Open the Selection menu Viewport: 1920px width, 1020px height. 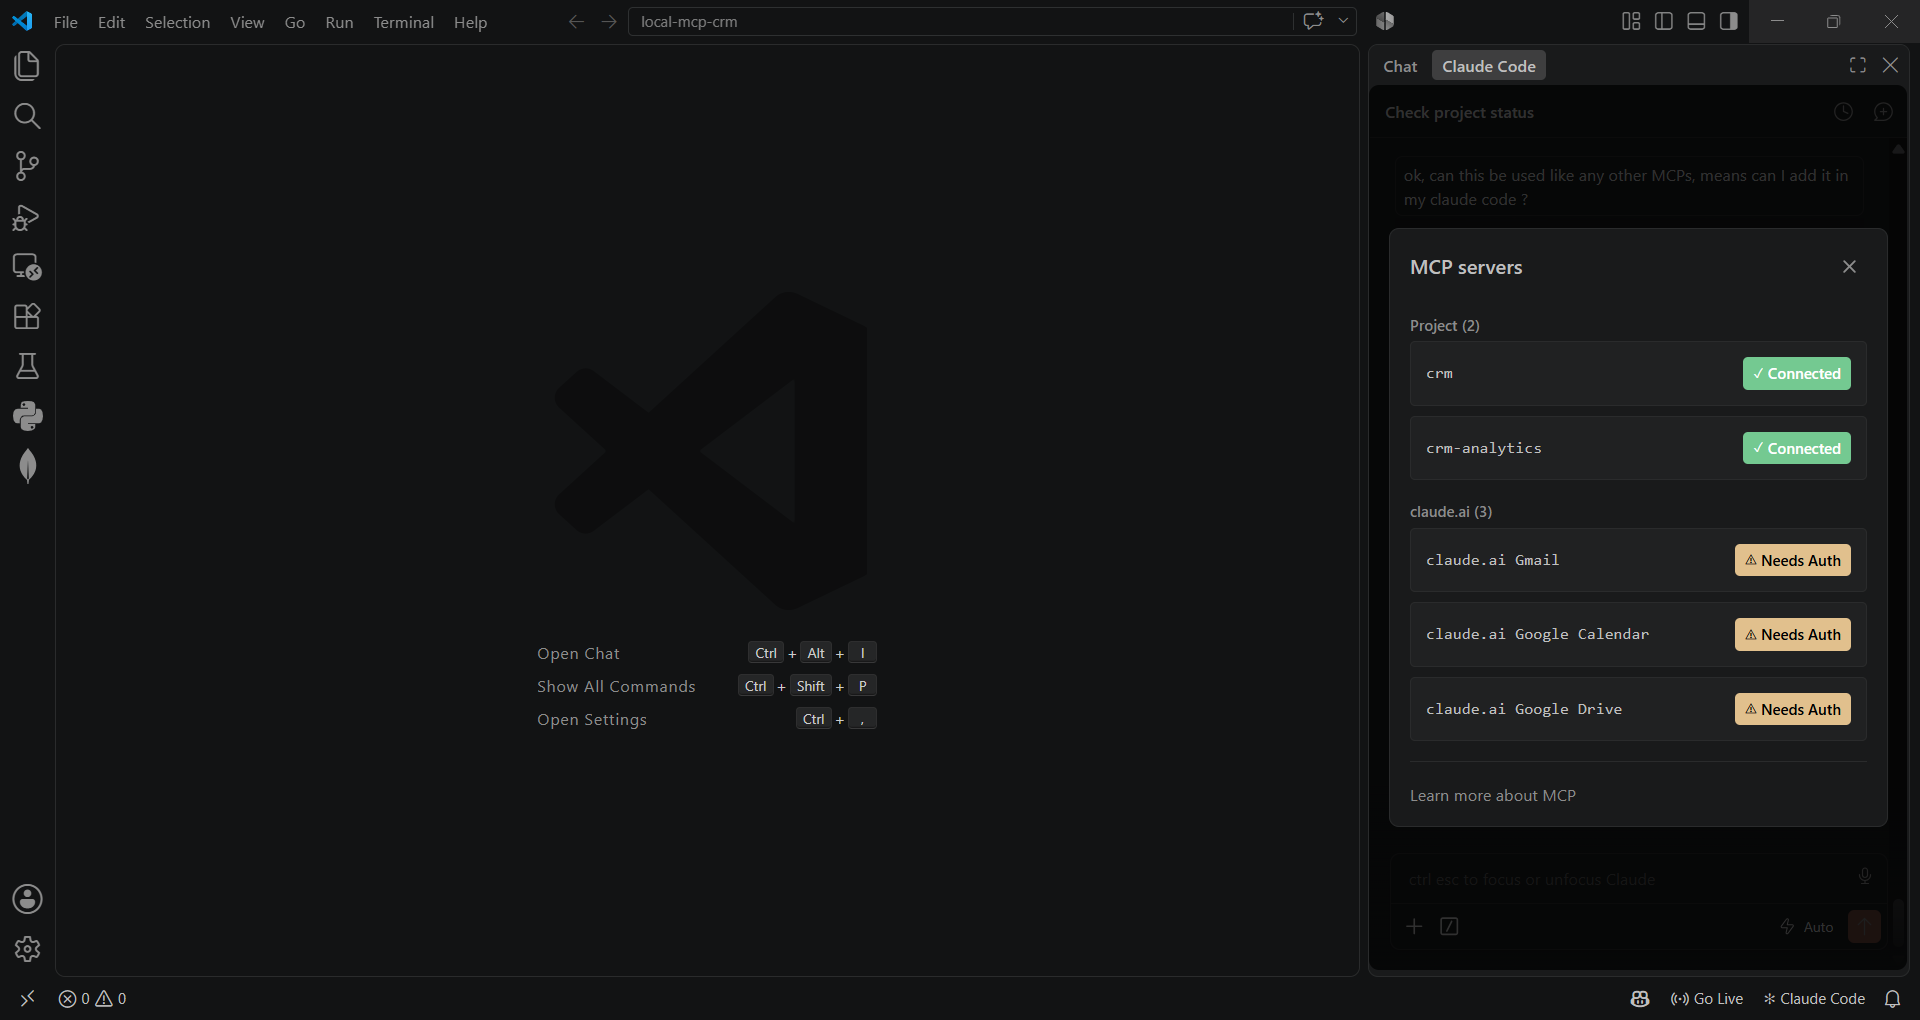pos(177,22)
